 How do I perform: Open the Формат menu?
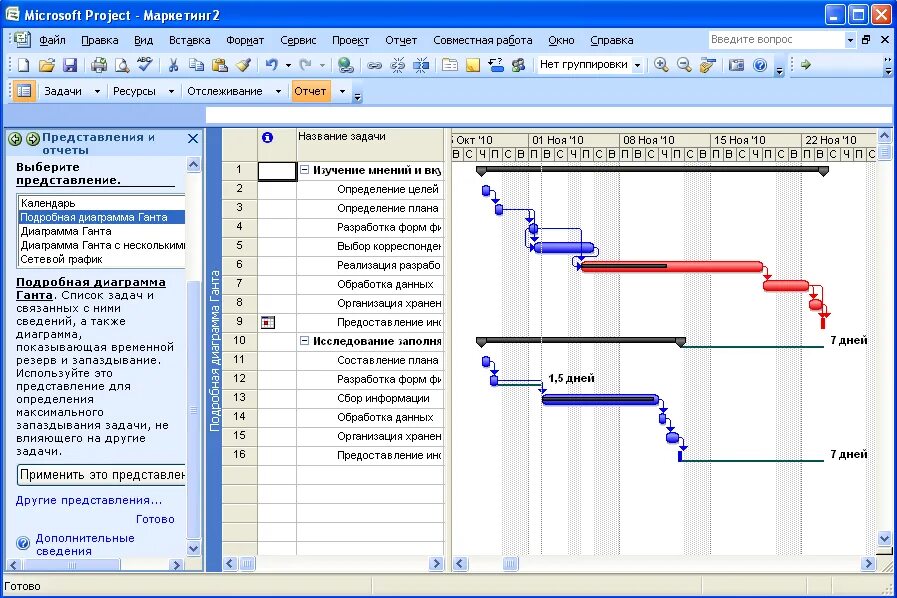[x=245, y=41]
